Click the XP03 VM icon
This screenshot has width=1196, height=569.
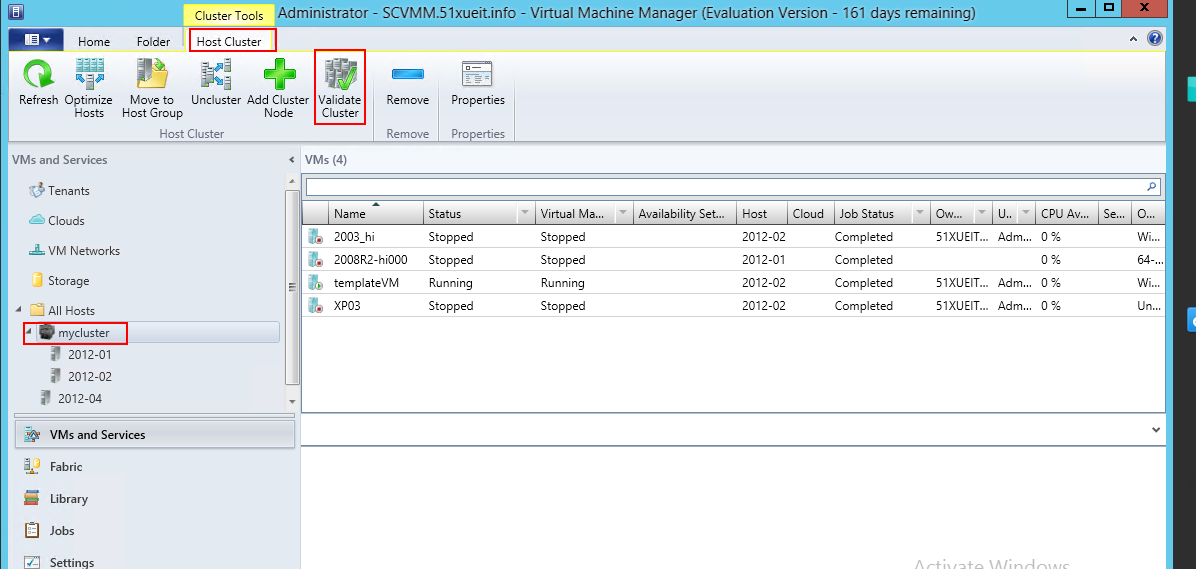coord(315,306)
